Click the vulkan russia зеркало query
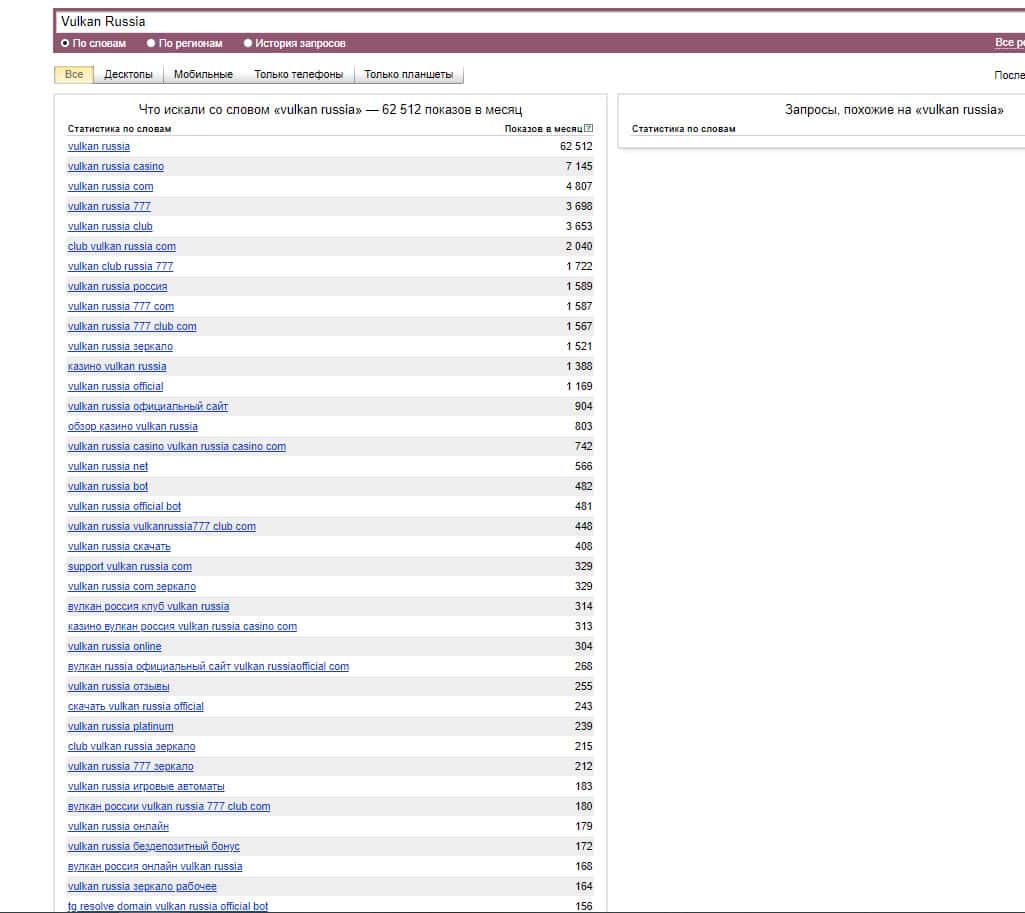1025x913 pixels. (120, 346)
